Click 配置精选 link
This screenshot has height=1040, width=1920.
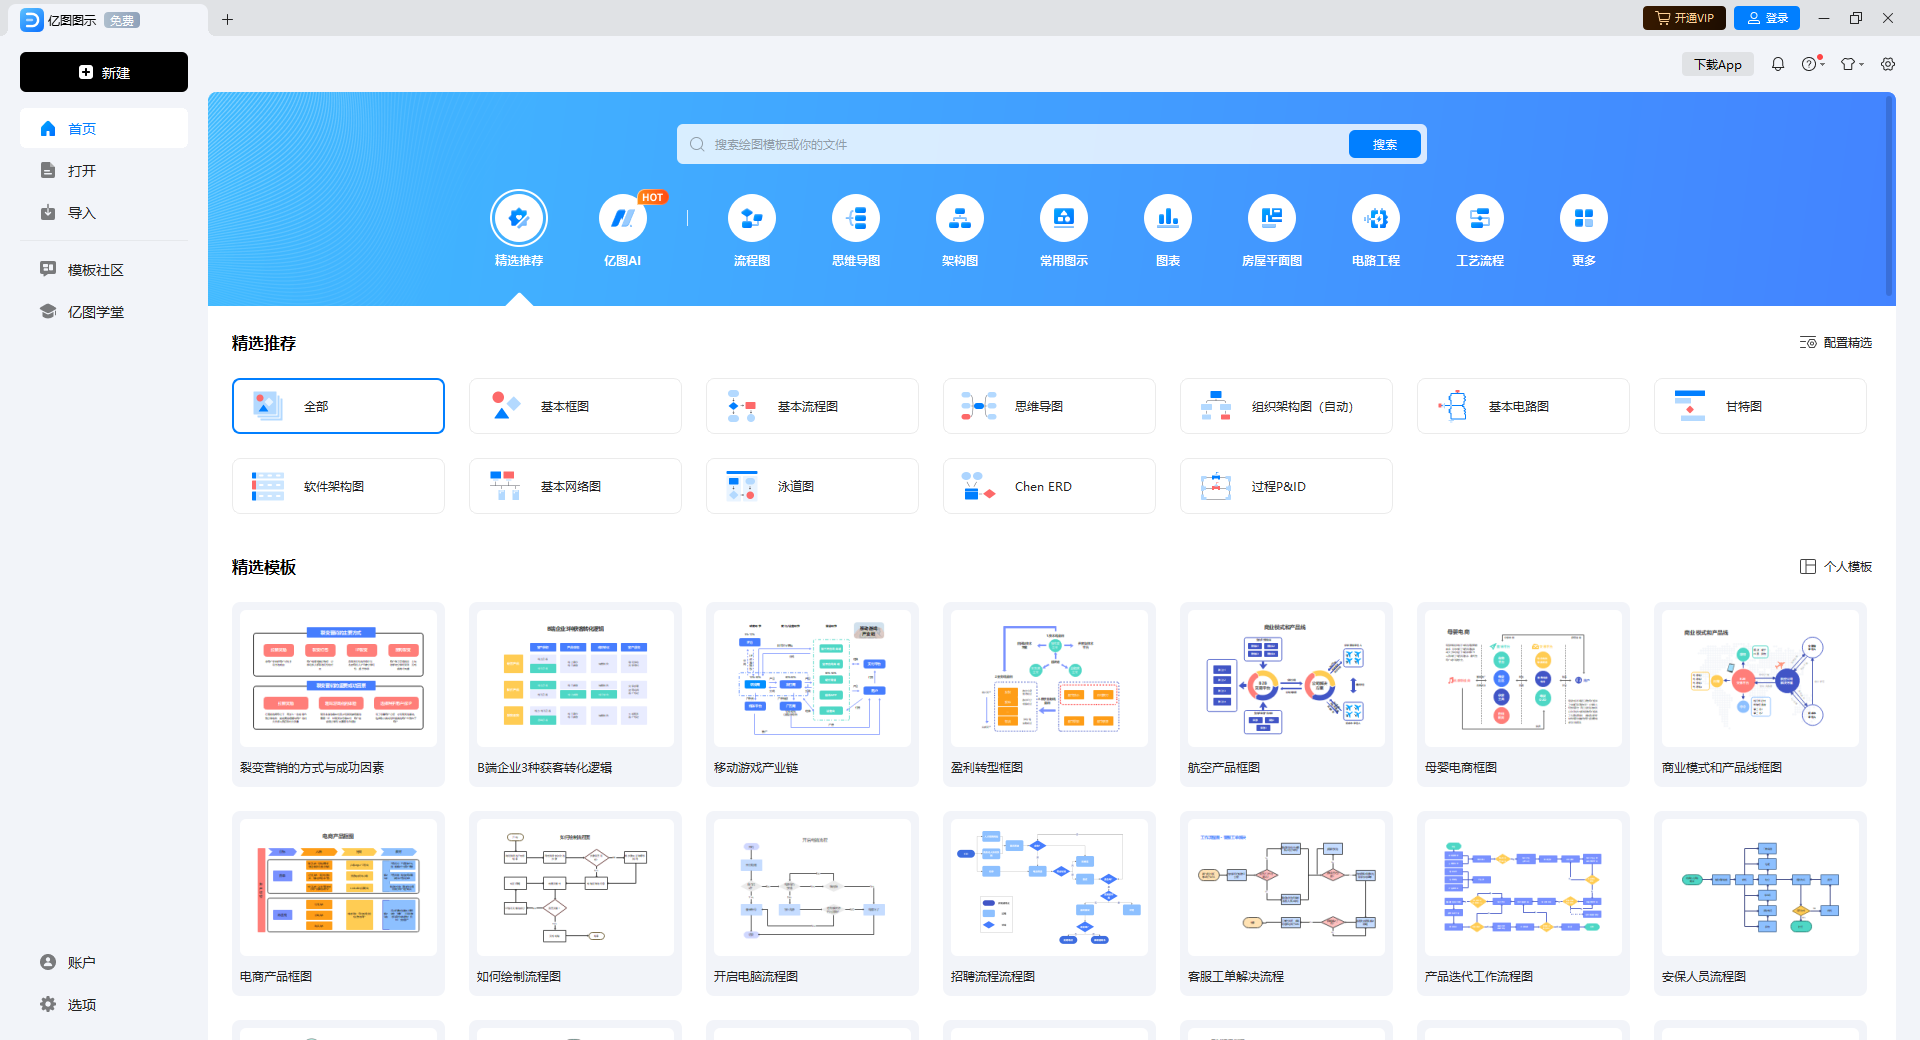pyautogui.click(x=1836, y=343)
